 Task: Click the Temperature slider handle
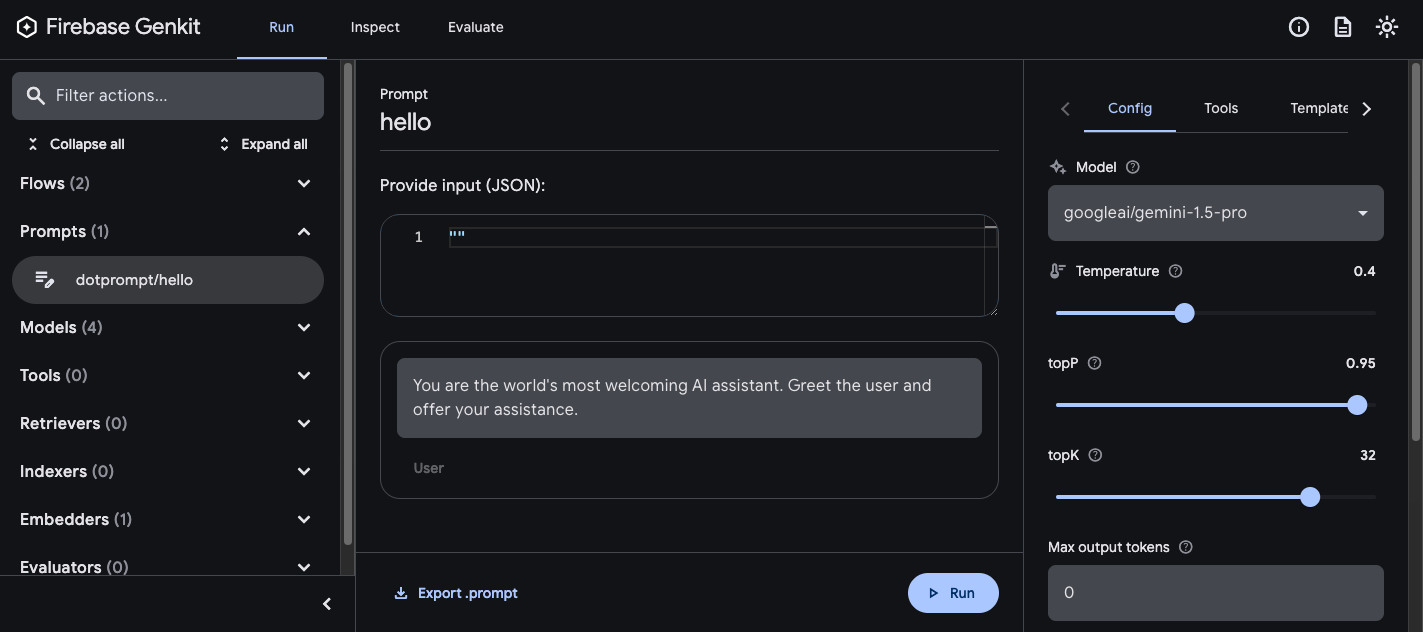[1185, 313]
